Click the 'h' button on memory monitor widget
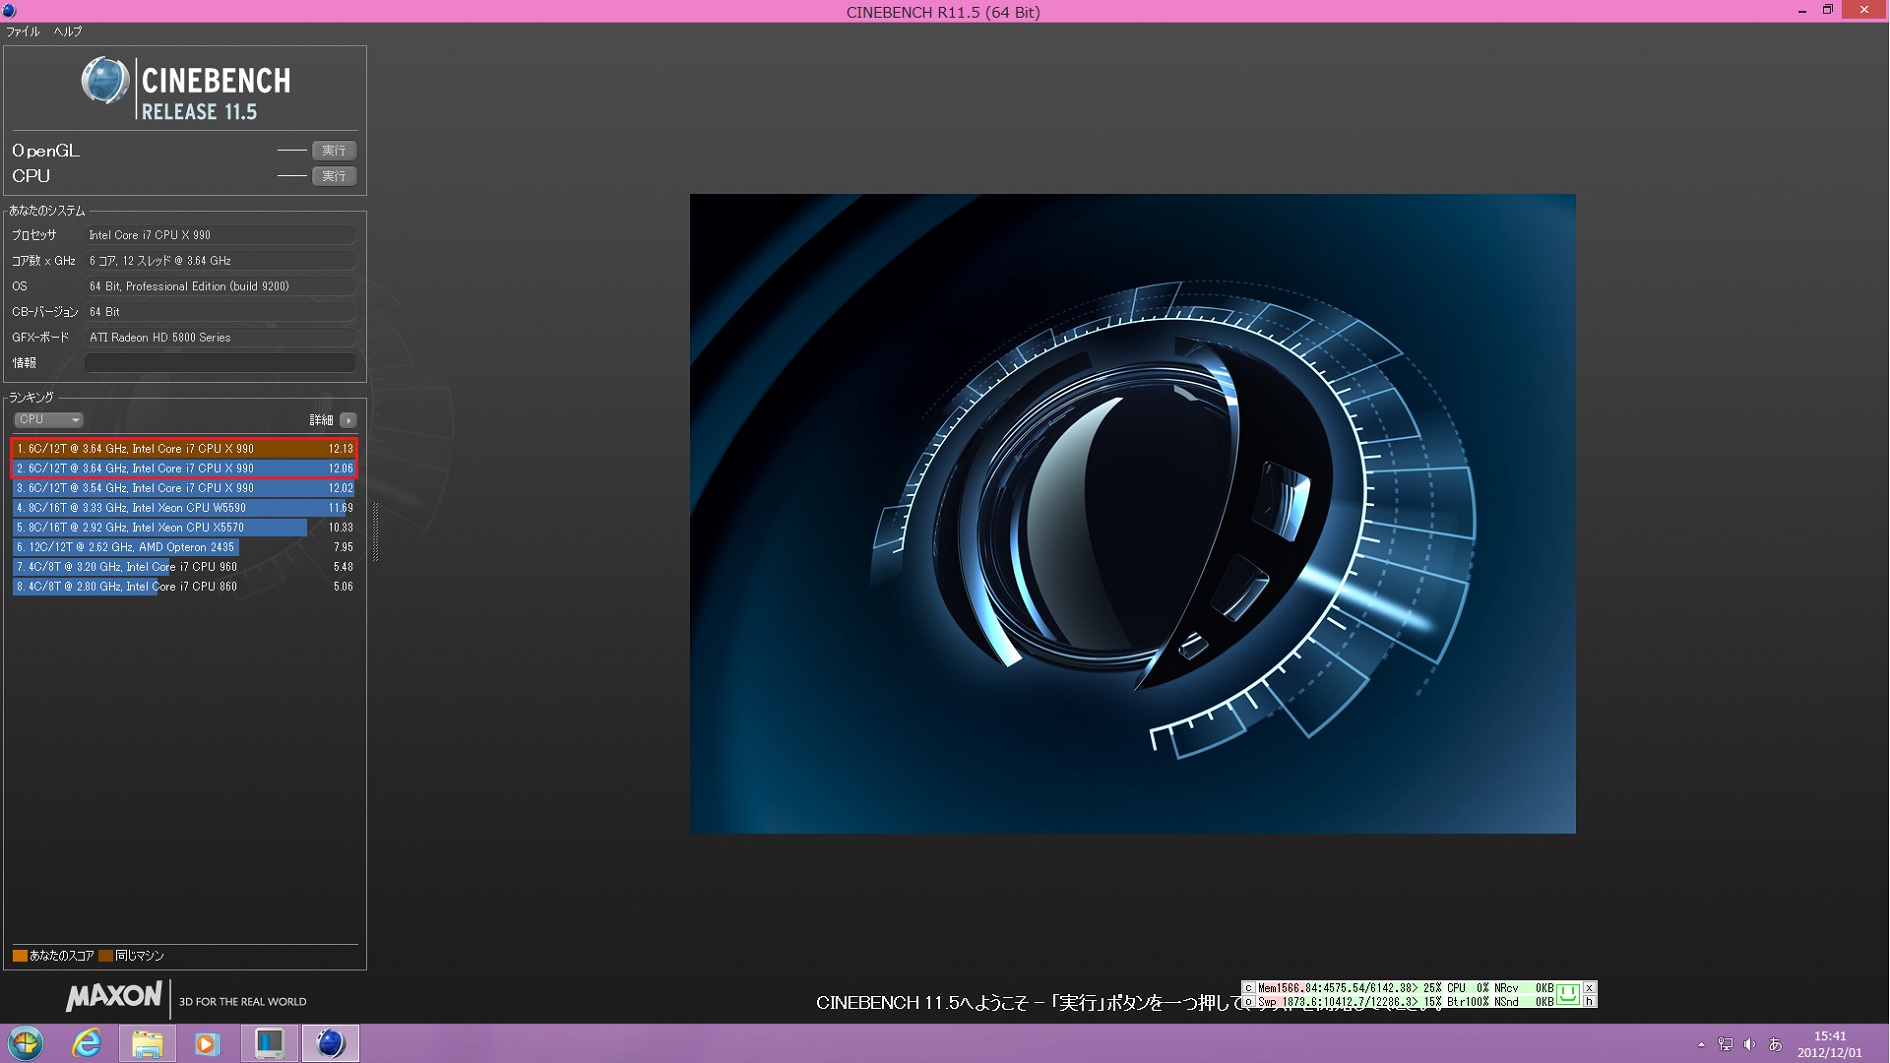Viewport: 1890px width, 1063px height. tap(1589, 1002)
